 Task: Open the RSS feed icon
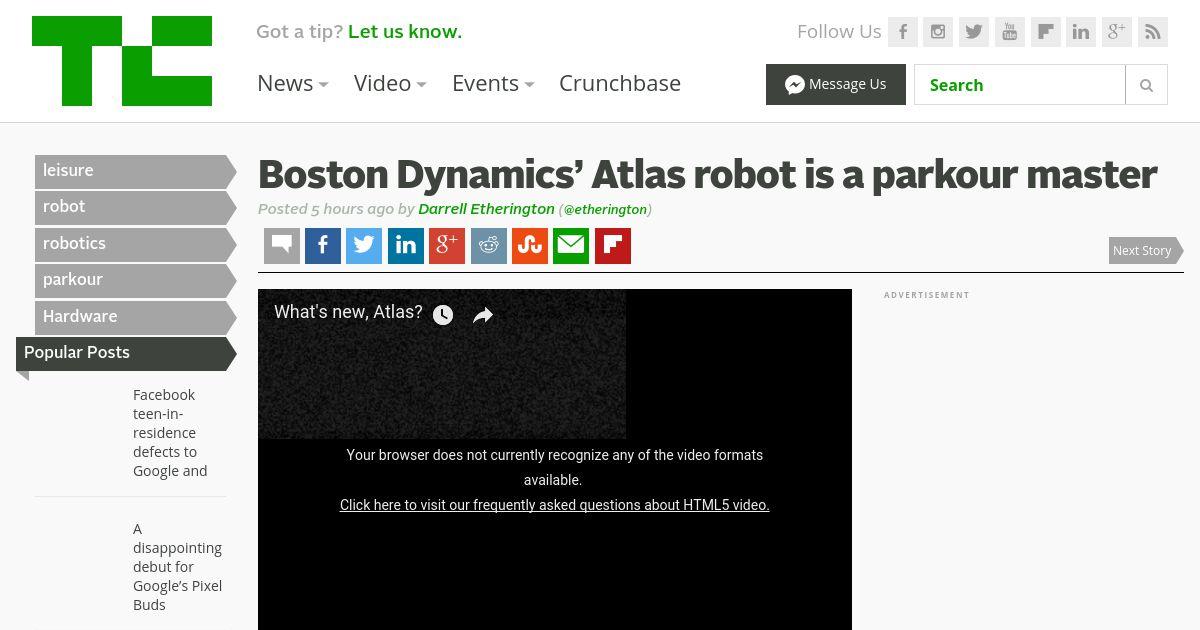pos(1153,32)
